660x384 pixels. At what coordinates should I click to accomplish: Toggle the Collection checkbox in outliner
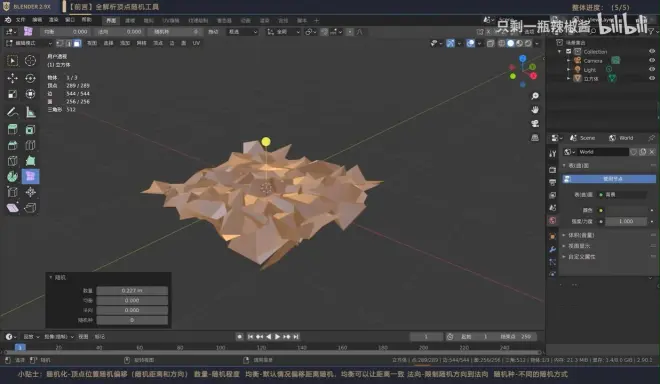(x=568, y=51)
